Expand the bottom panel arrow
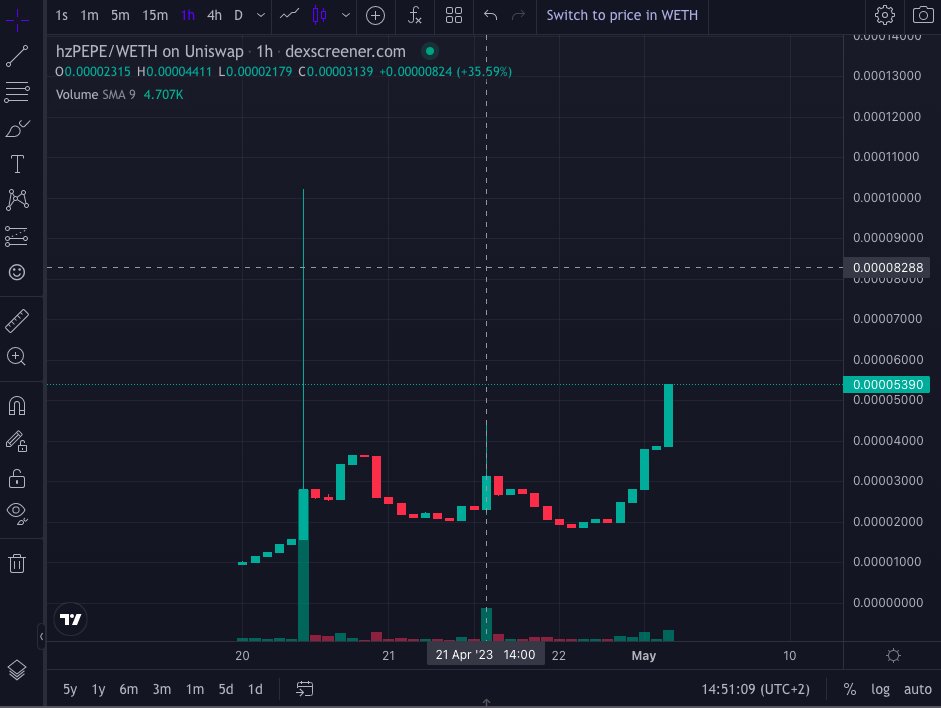 tap(487, 703)
